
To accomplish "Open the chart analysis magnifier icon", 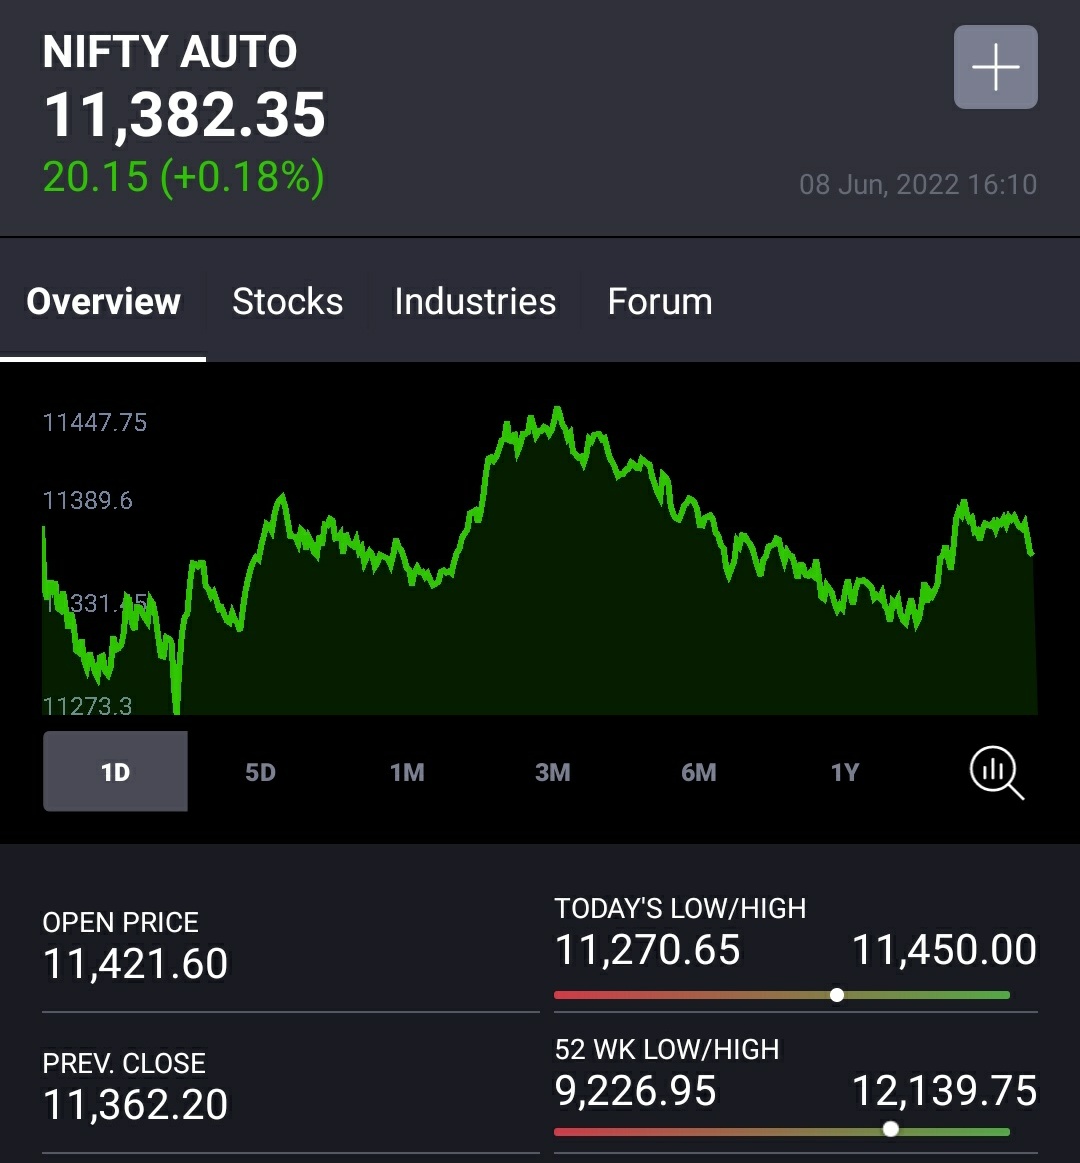I will coord(997,772).
